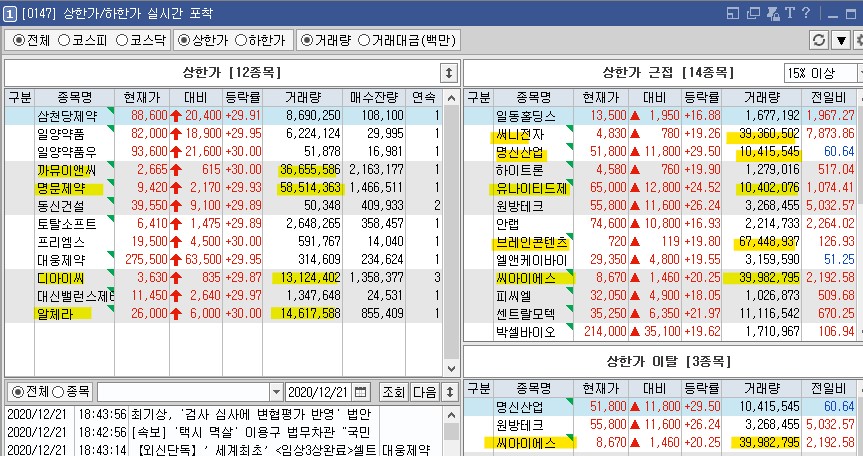Select 명문제약 row
The height and width of the screenshot is (456, 863).
pyautogui.click(x=224, y=188)
